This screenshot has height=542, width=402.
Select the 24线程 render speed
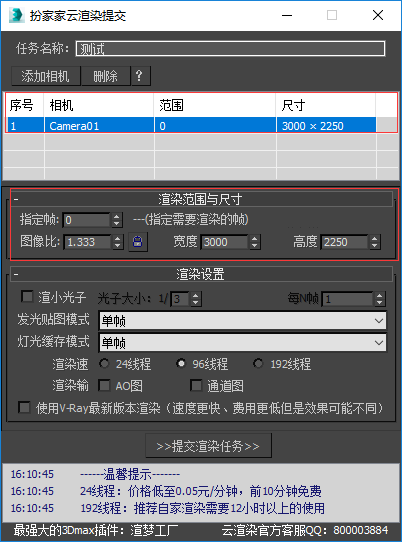[x=104, y=364]
